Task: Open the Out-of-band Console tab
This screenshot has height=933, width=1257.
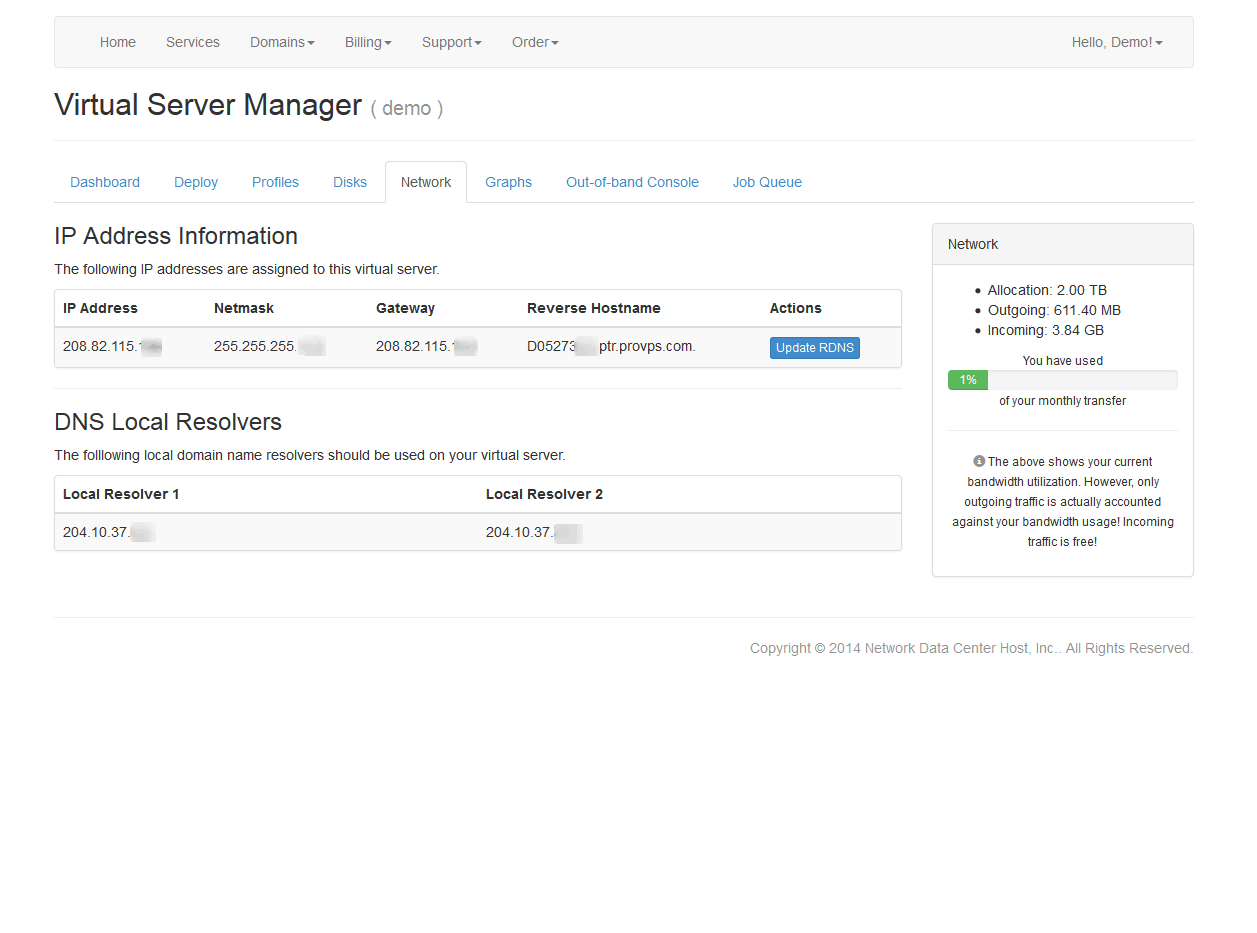Action: [x=632, y=182]
